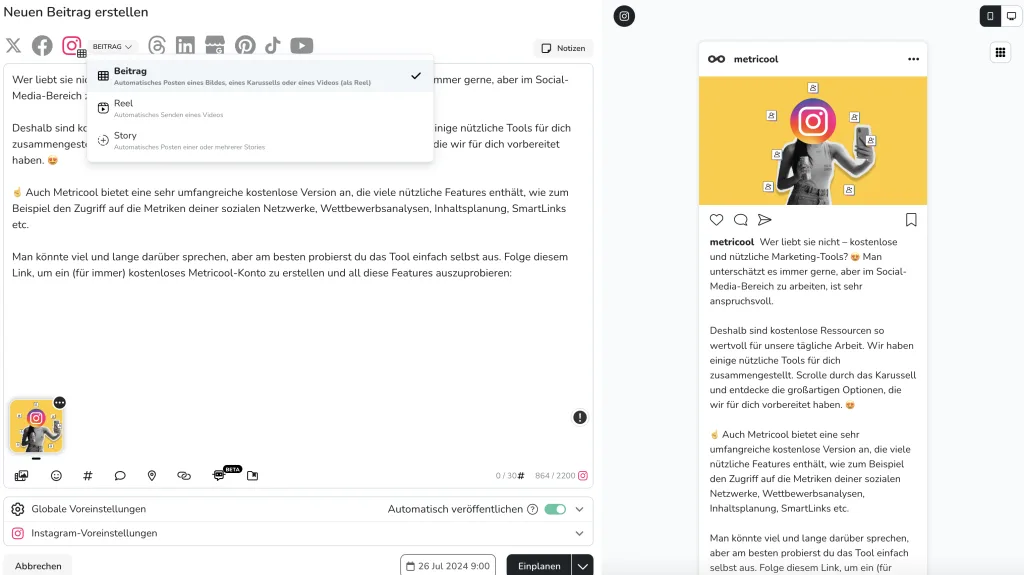Open the arrow dropdown beside Einplanen
Viewport: 1024px width, 575px height.
(x=581, y=566)
